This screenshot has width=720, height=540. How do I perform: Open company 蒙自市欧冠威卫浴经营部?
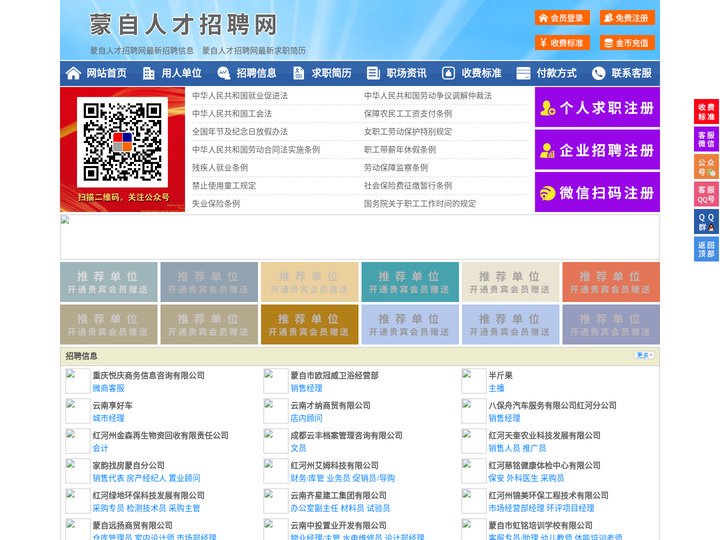click(x=335, y=375)
